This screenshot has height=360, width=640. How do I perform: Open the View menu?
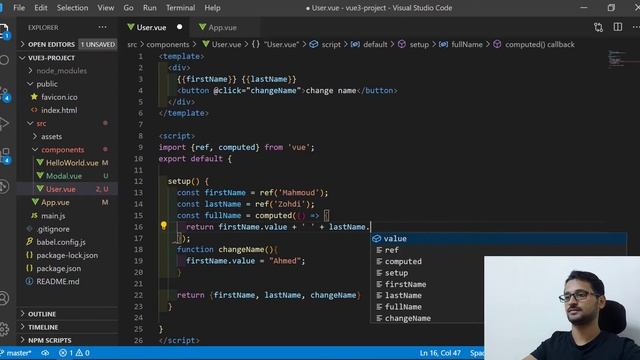click(x=106, y=8)
